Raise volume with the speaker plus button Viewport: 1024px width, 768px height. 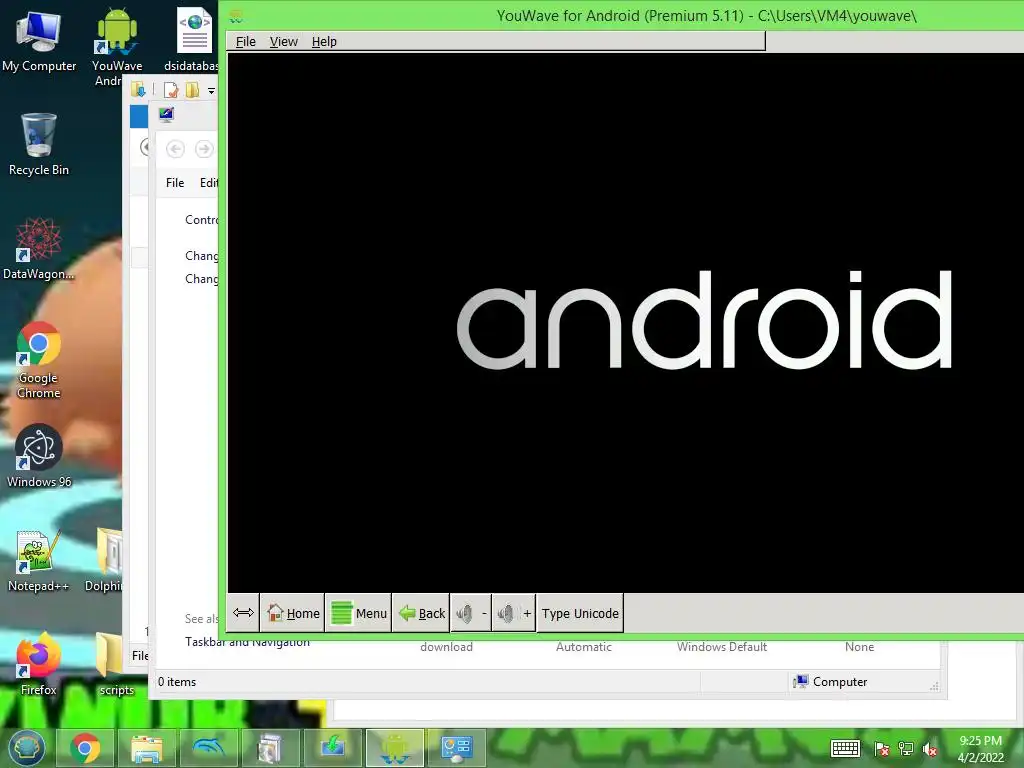point(514,613)
